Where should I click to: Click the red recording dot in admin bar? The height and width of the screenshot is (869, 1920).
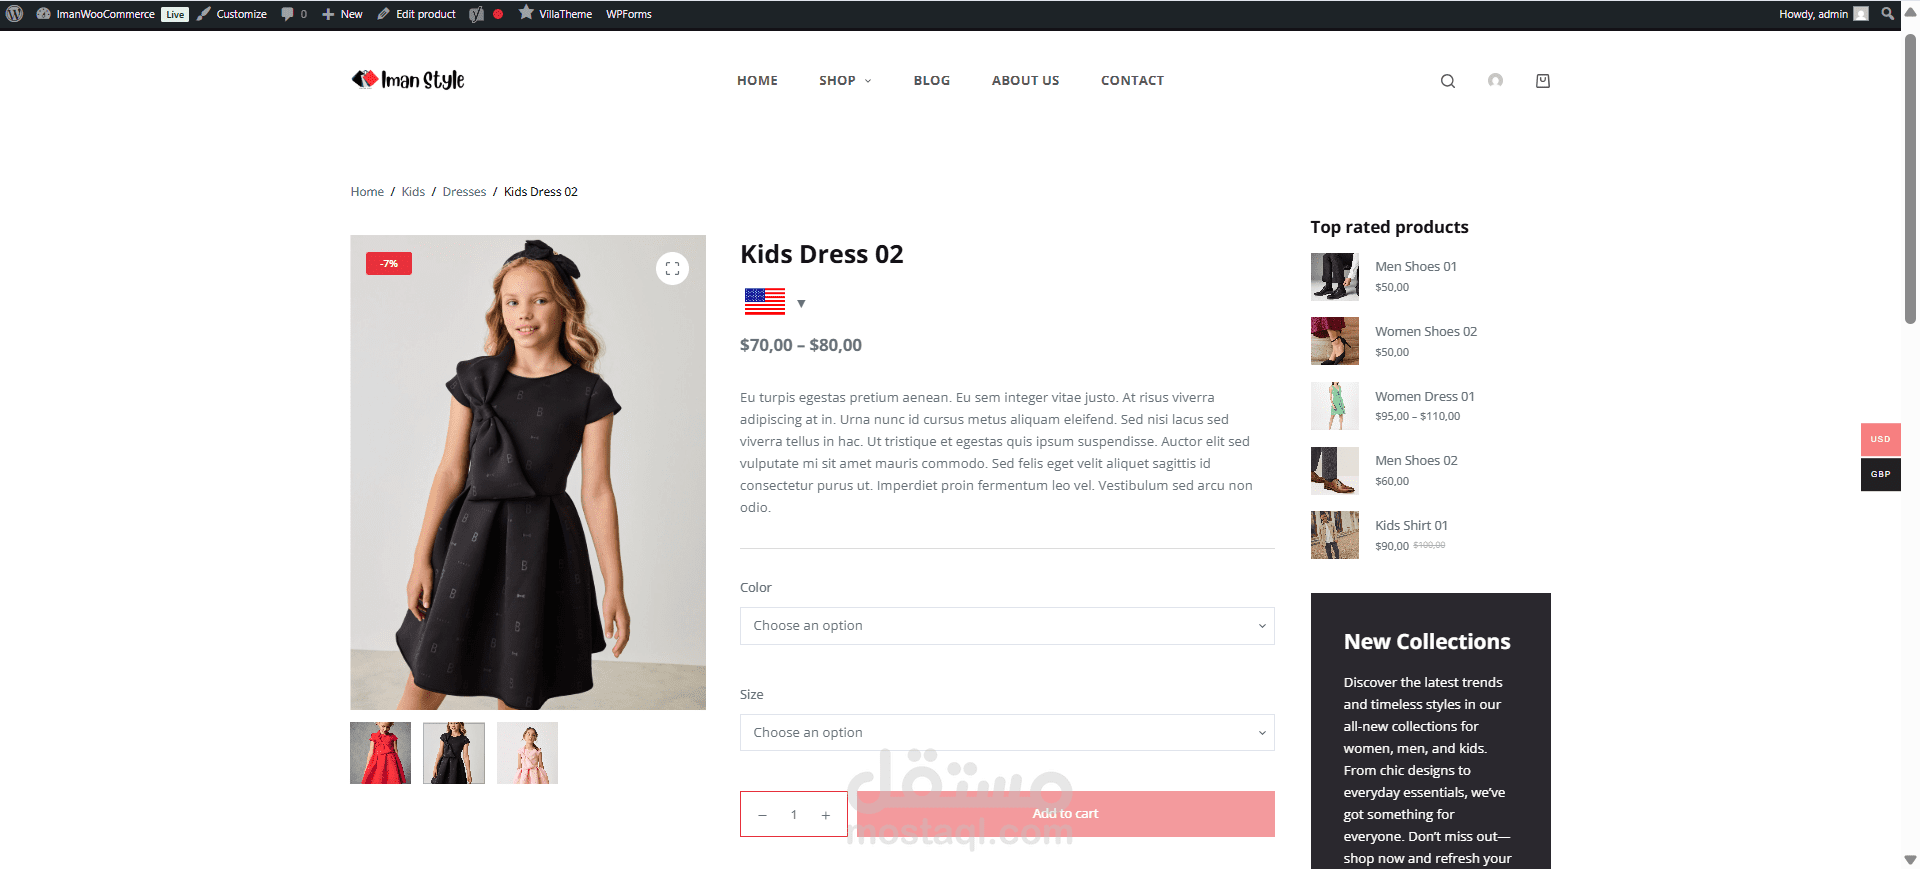498,14
